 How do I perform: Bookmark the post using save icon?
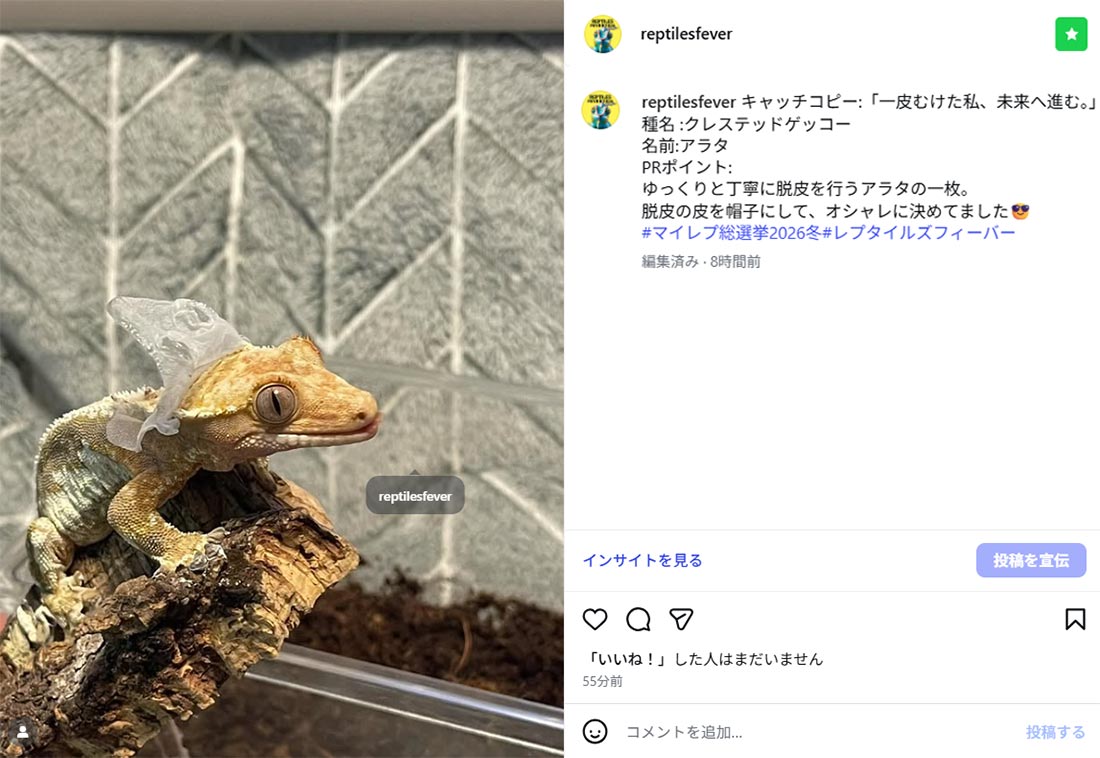pos(1075,619)
